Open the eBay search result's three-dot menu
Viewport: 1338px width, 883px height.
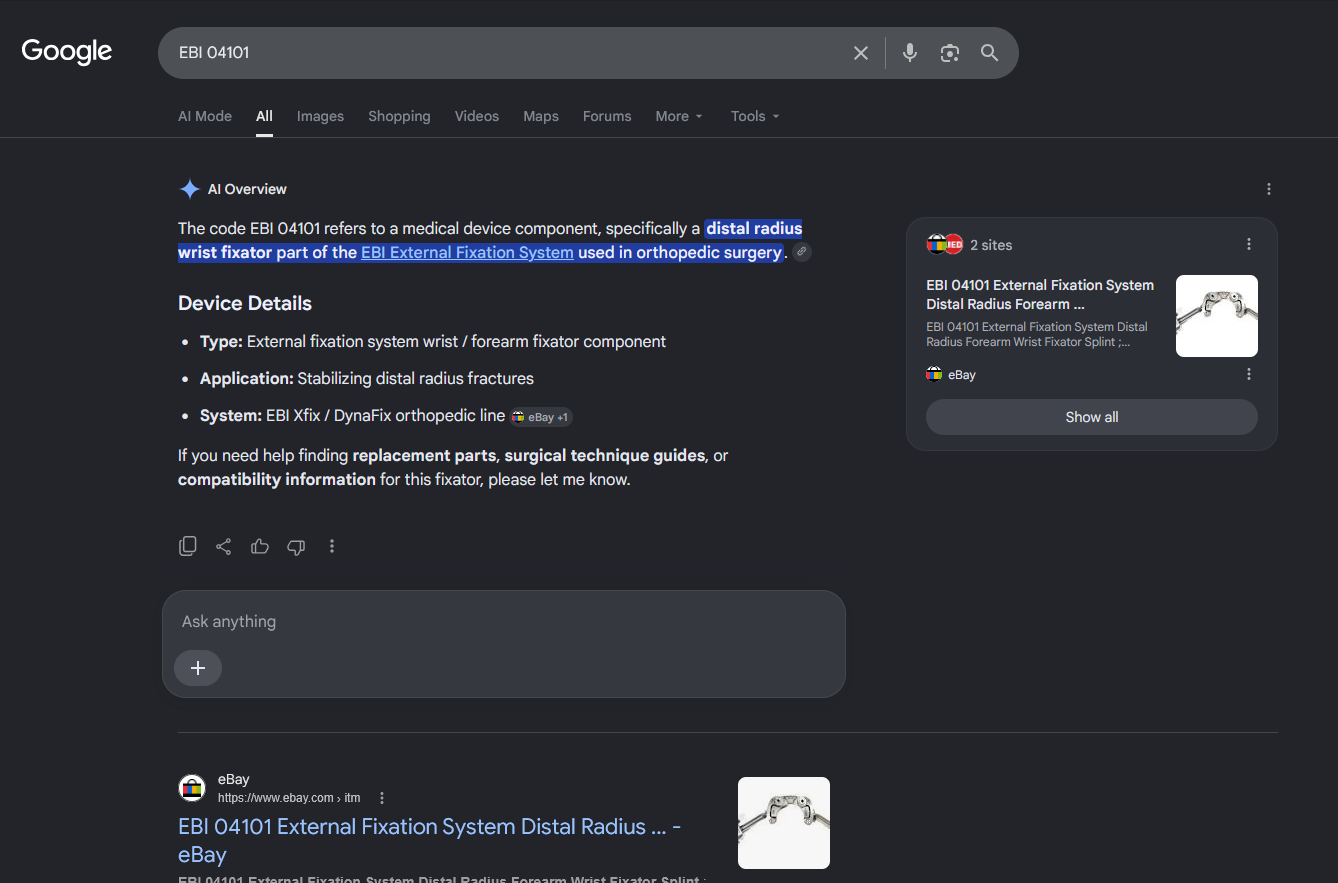(382, 798)
